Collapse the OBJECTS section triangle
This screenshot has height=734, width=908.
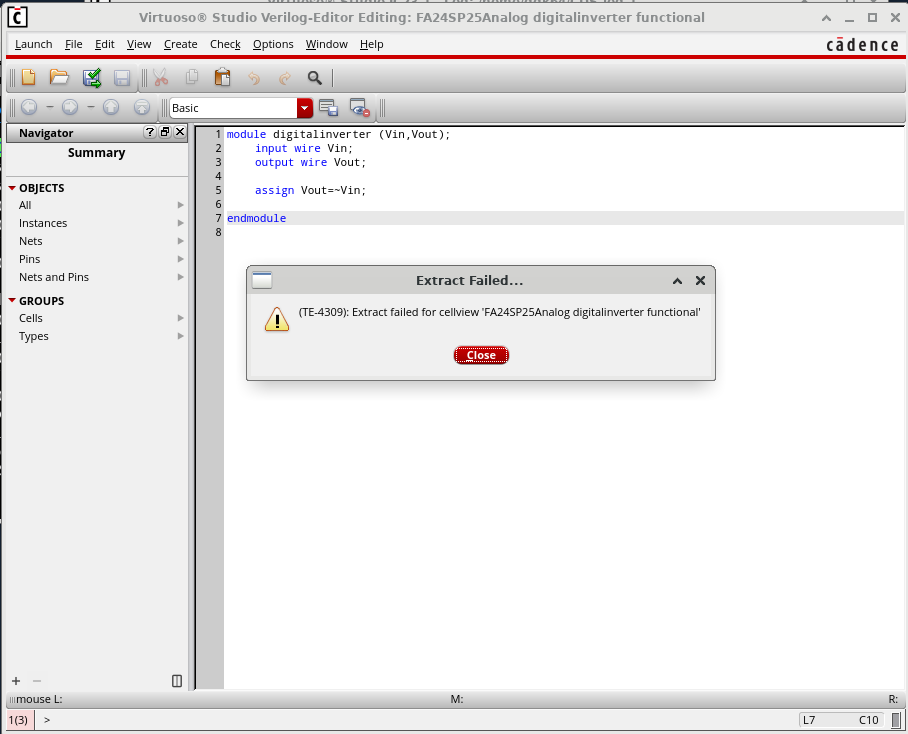click(x=12, y=188)
